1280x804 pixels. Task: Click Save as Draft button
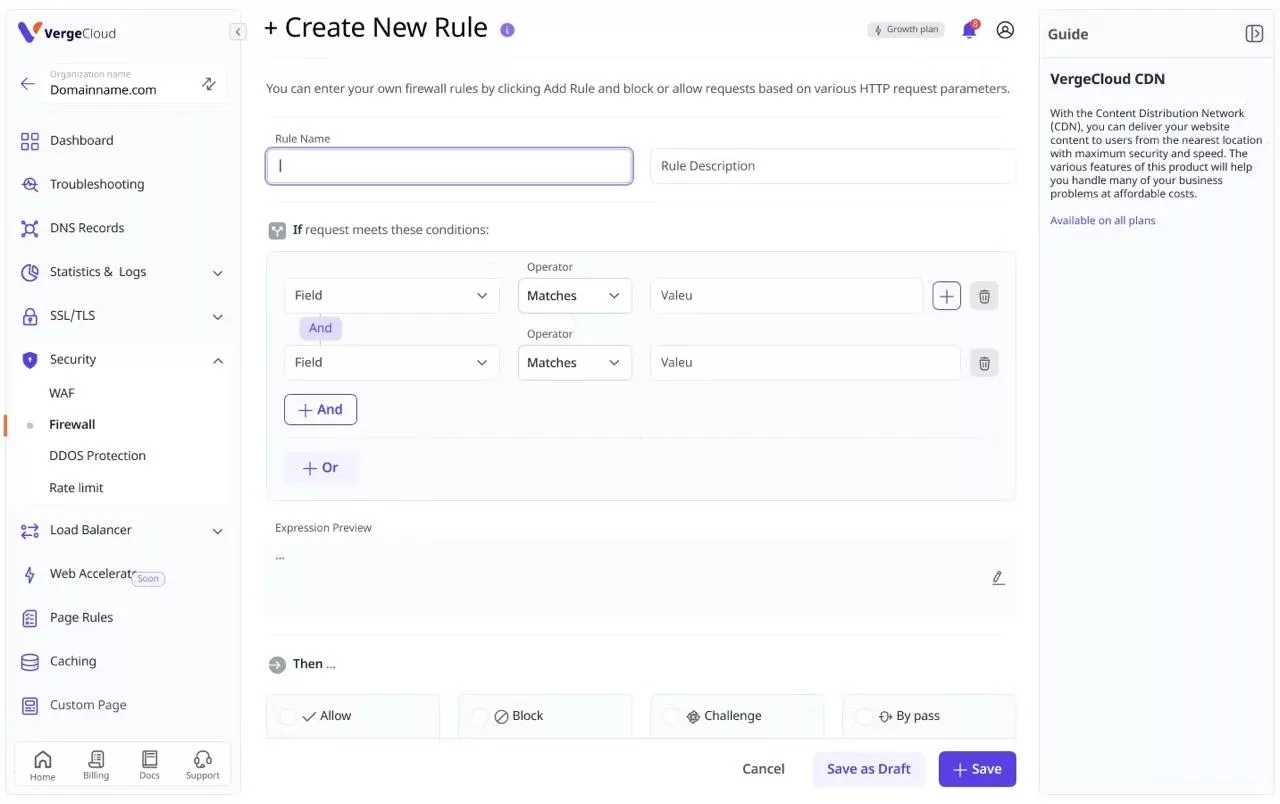click(x=868, y=769)
